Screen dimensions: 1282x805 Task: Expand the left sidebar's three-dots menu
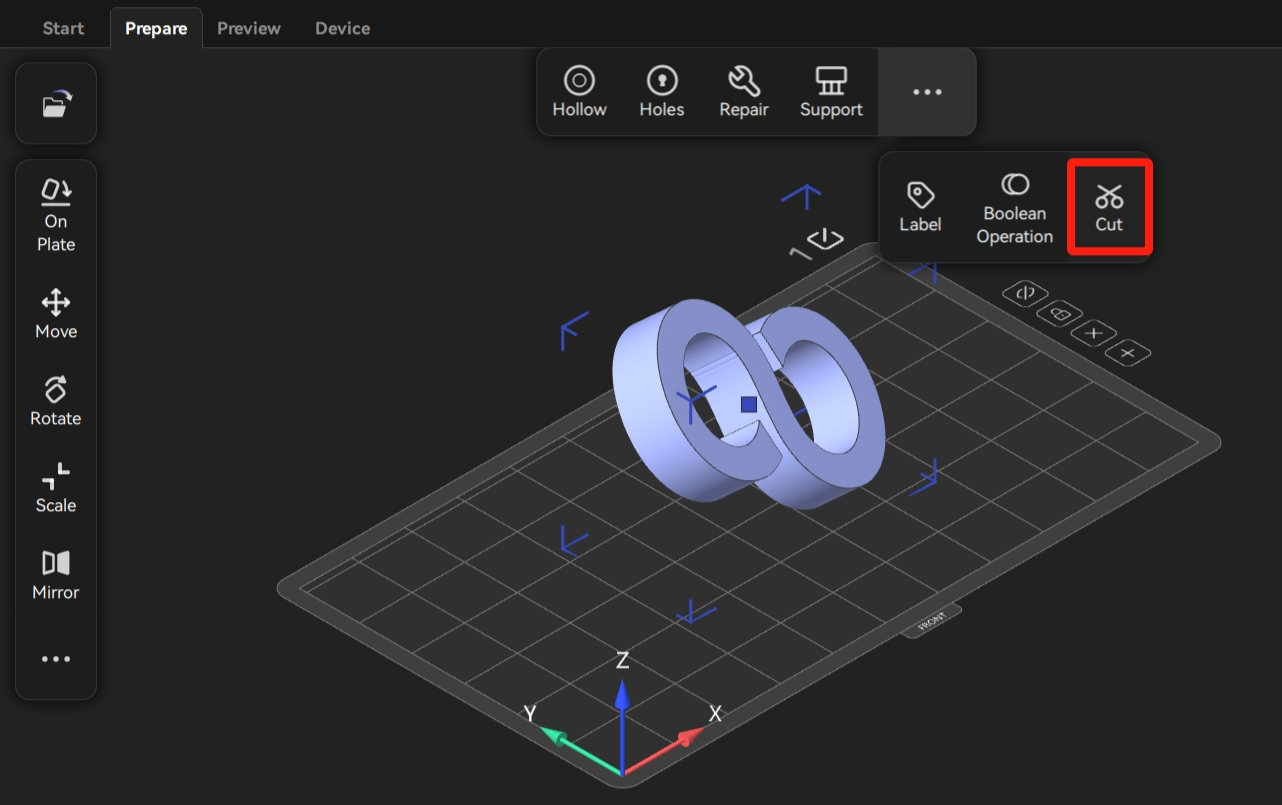click(x=56, y=659)
